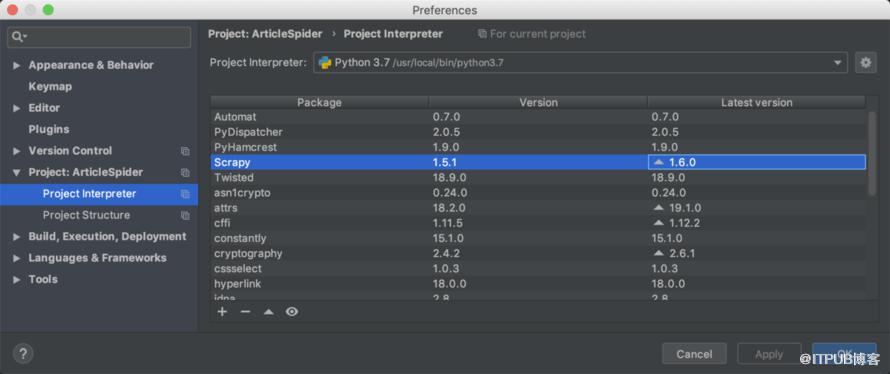The height and width of the screenshot is (374, 890).
Task: Click project-level icon beside Project Structure
Action: (185, 216)
